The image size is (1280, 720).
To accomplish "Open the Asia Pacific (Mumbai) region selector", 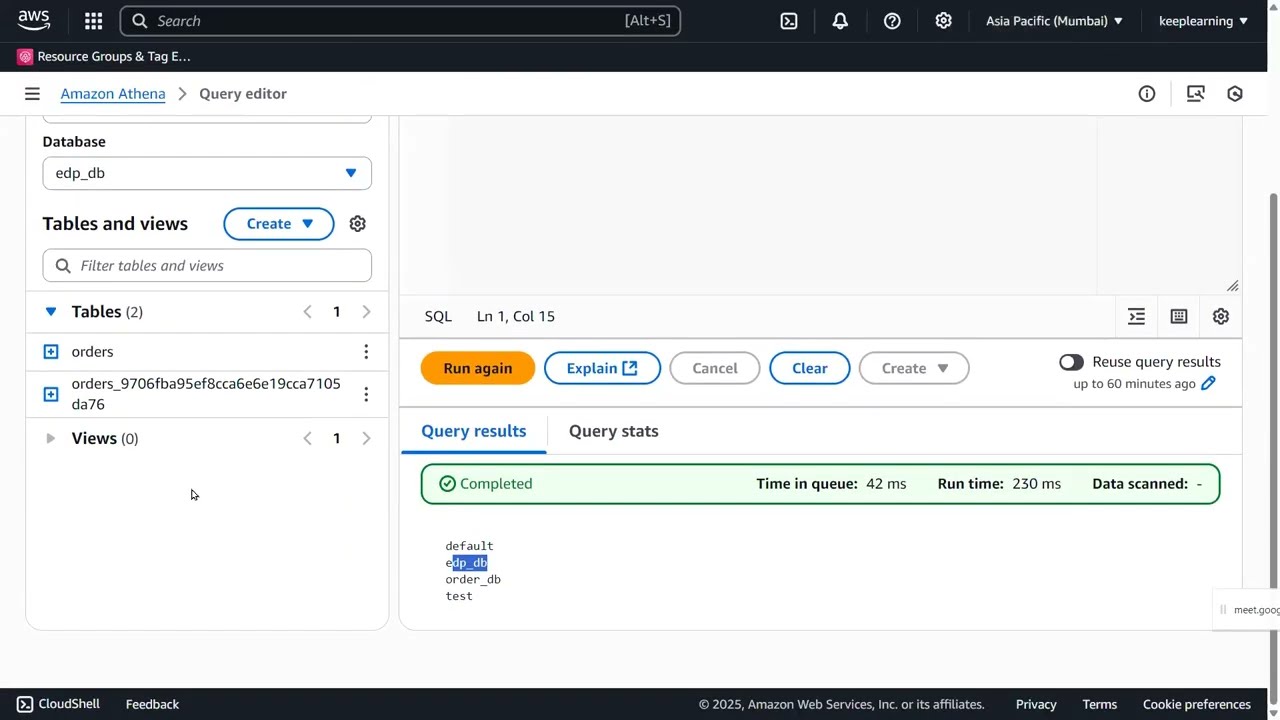I will [x=1054, y=21].
